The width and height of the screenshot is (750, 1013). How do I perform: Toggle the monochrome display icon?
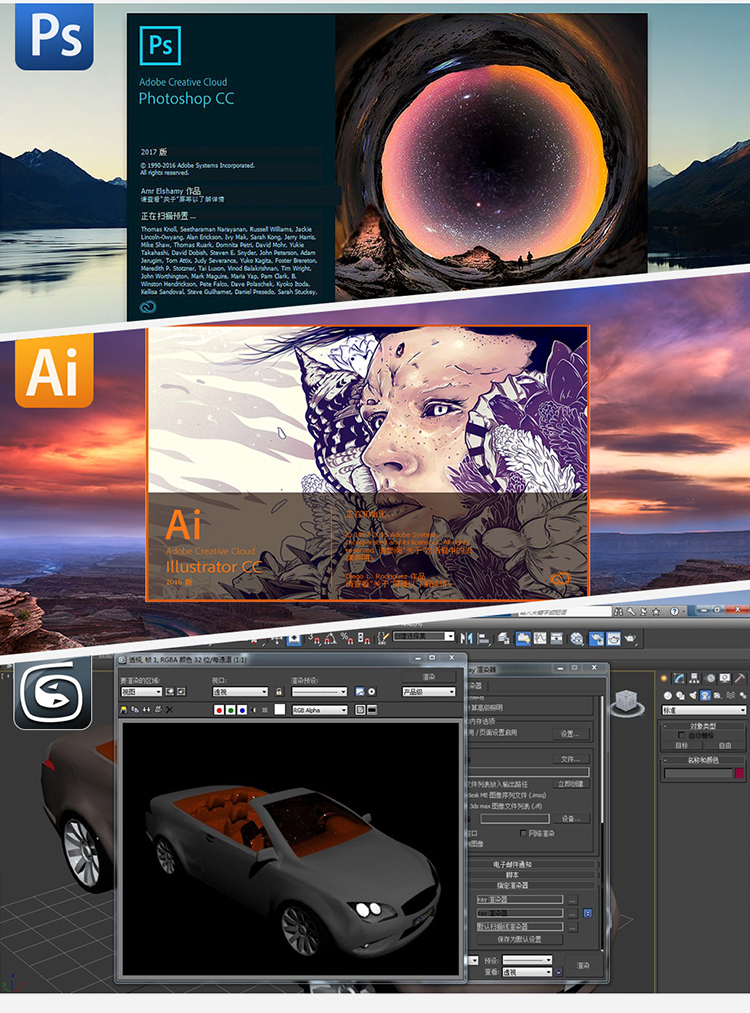click(264, 710)
